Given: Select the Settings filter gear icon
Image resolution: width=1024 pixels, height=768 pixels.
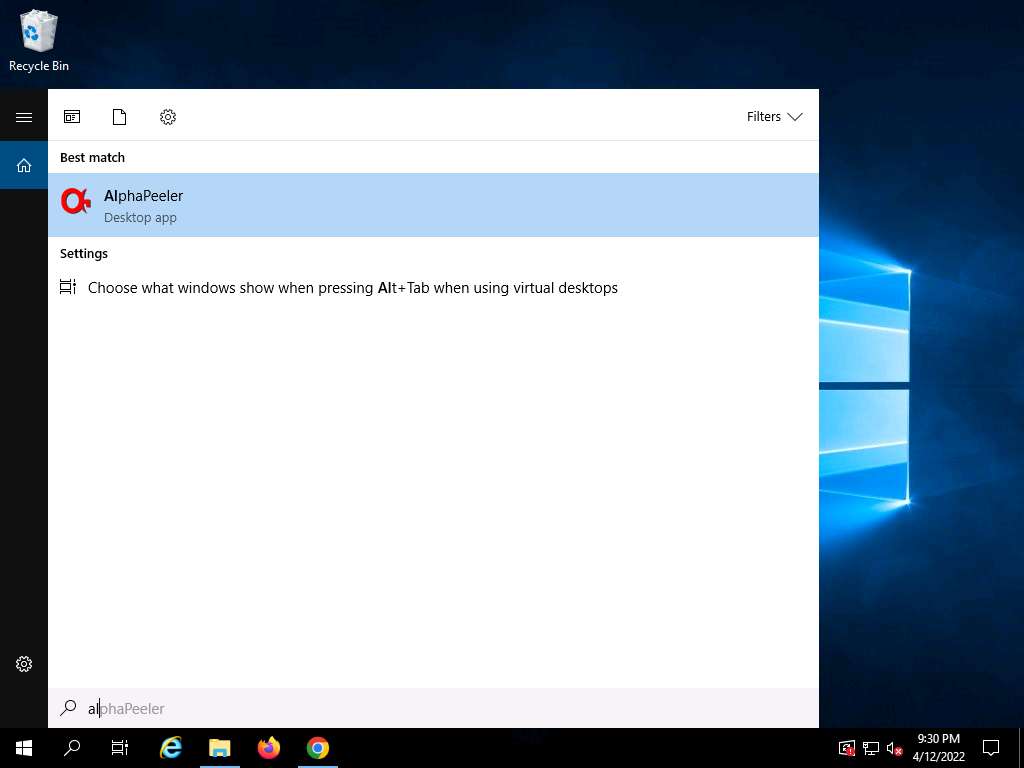Looking at the screenshot, I should [168, 117].
